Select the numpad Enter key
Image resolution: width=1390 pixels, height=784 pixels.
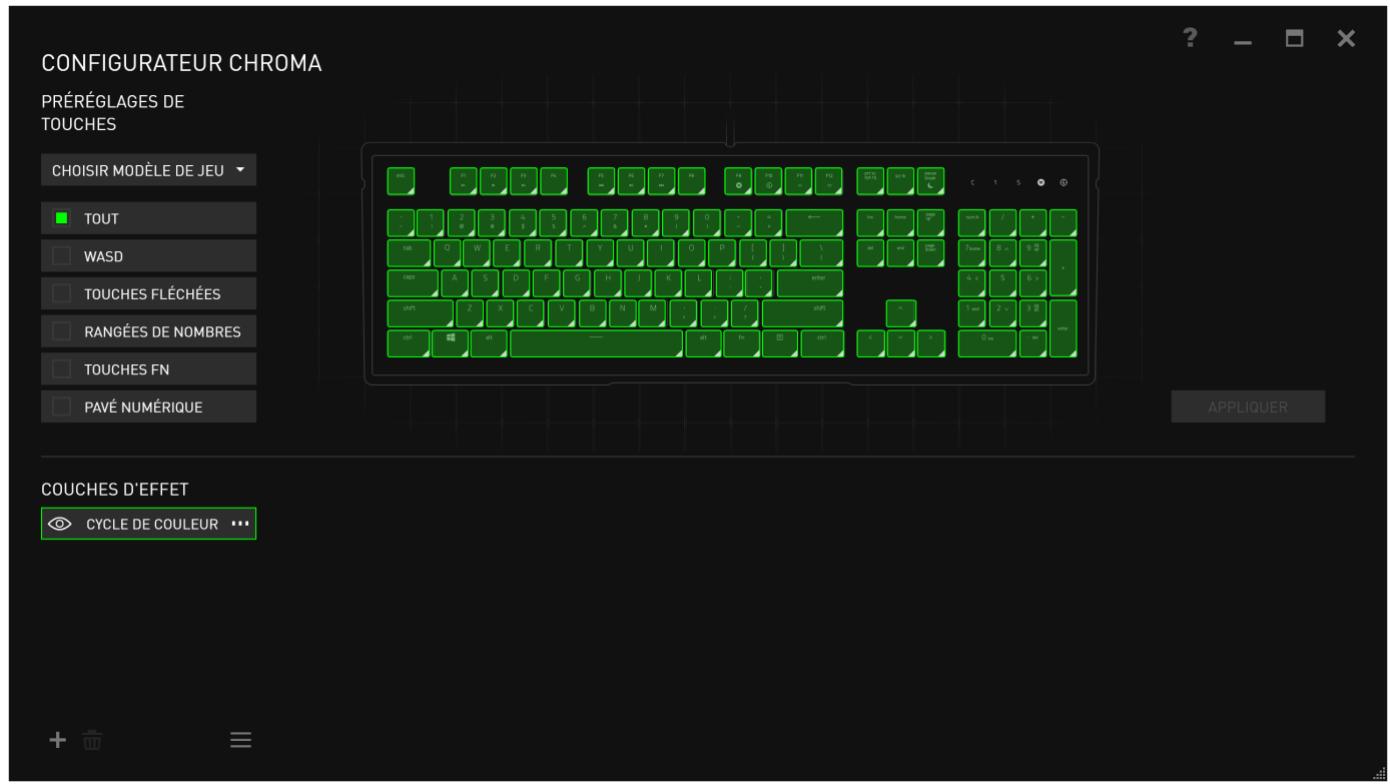pyautogui.click(x=1063, y=329)
